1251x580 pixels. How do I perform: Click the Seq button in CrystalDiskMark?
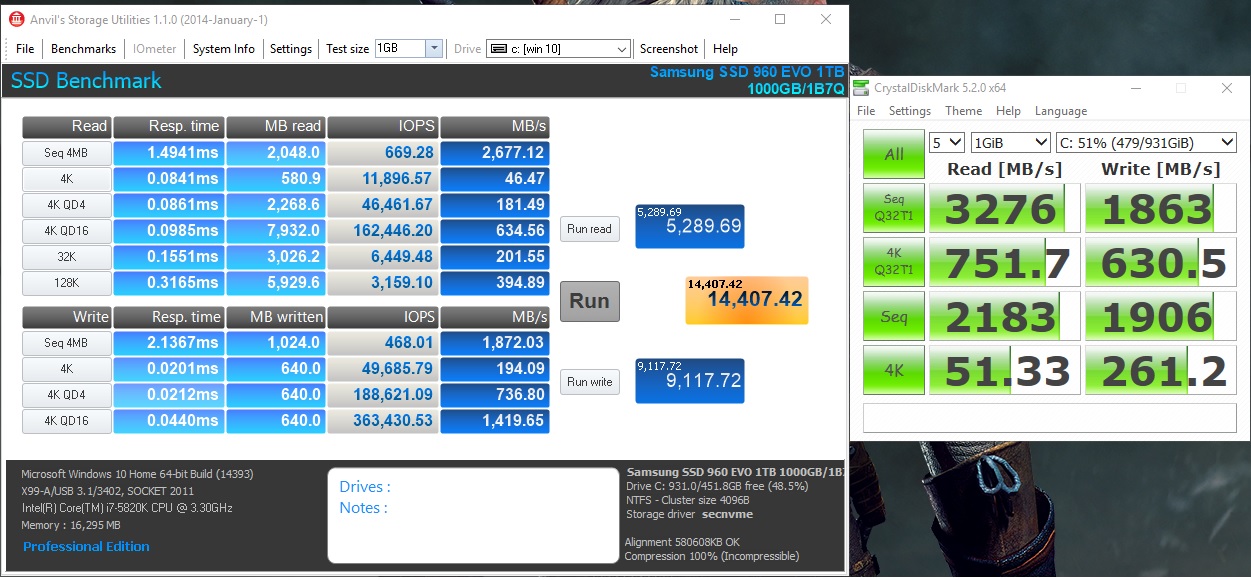coord(894,317)
